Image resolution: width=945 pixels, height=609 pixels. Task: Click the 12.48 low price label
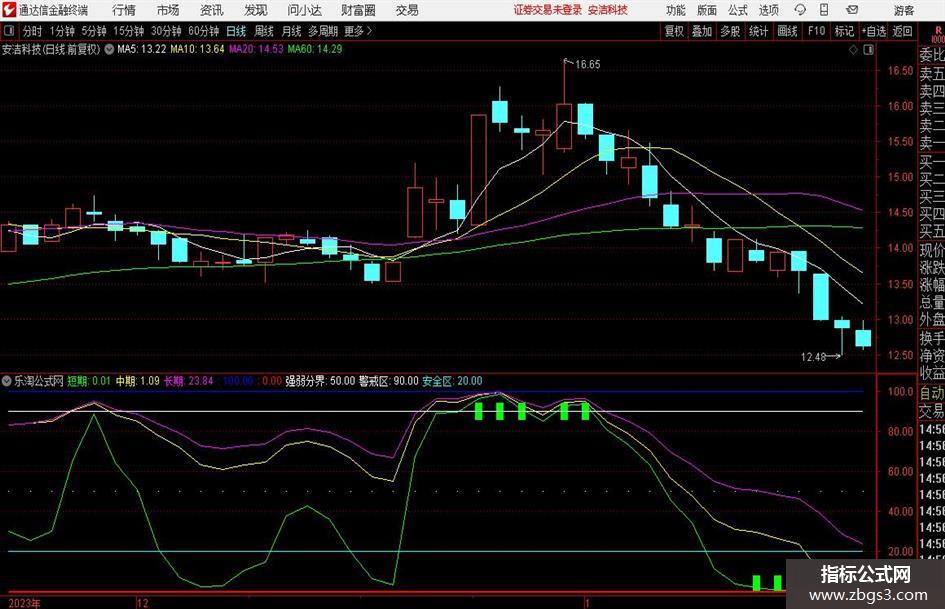813,357
